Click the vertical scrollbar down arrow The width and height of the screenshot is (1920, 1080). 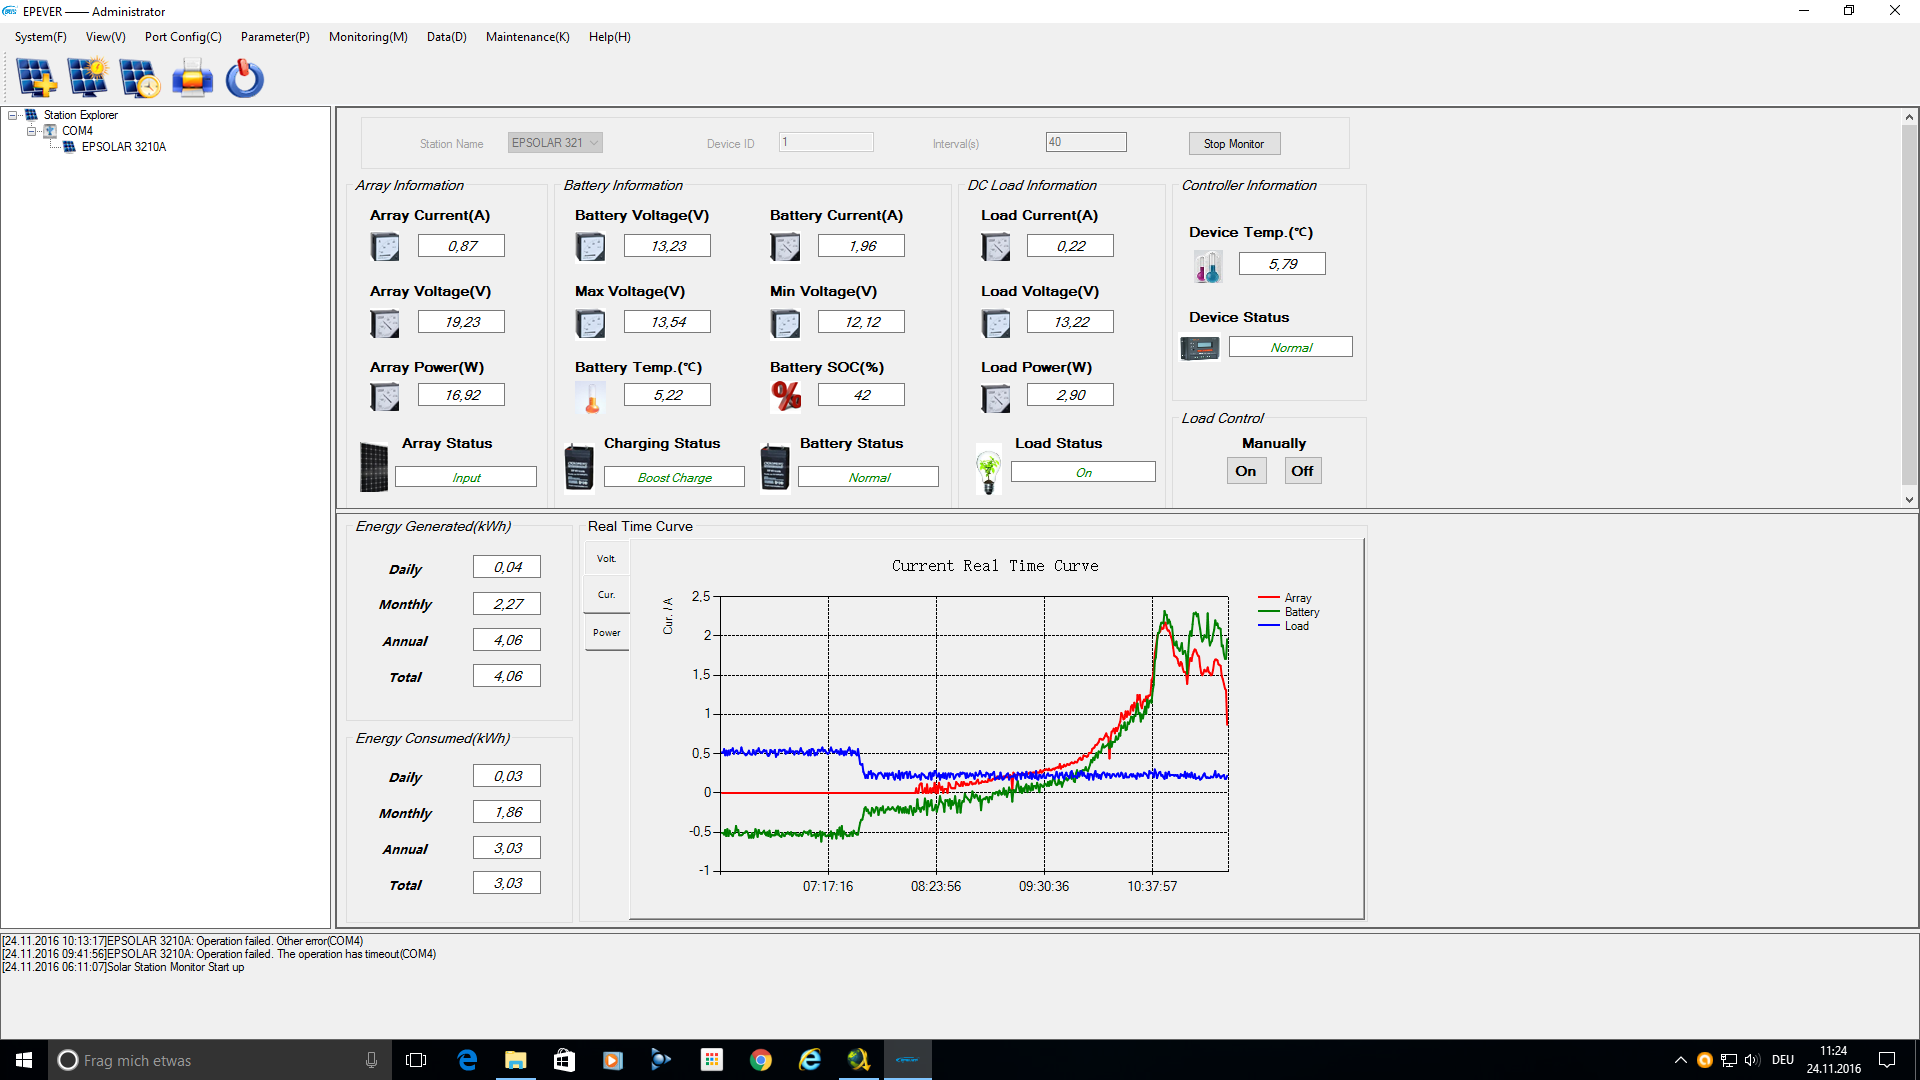click(1909, 500)
